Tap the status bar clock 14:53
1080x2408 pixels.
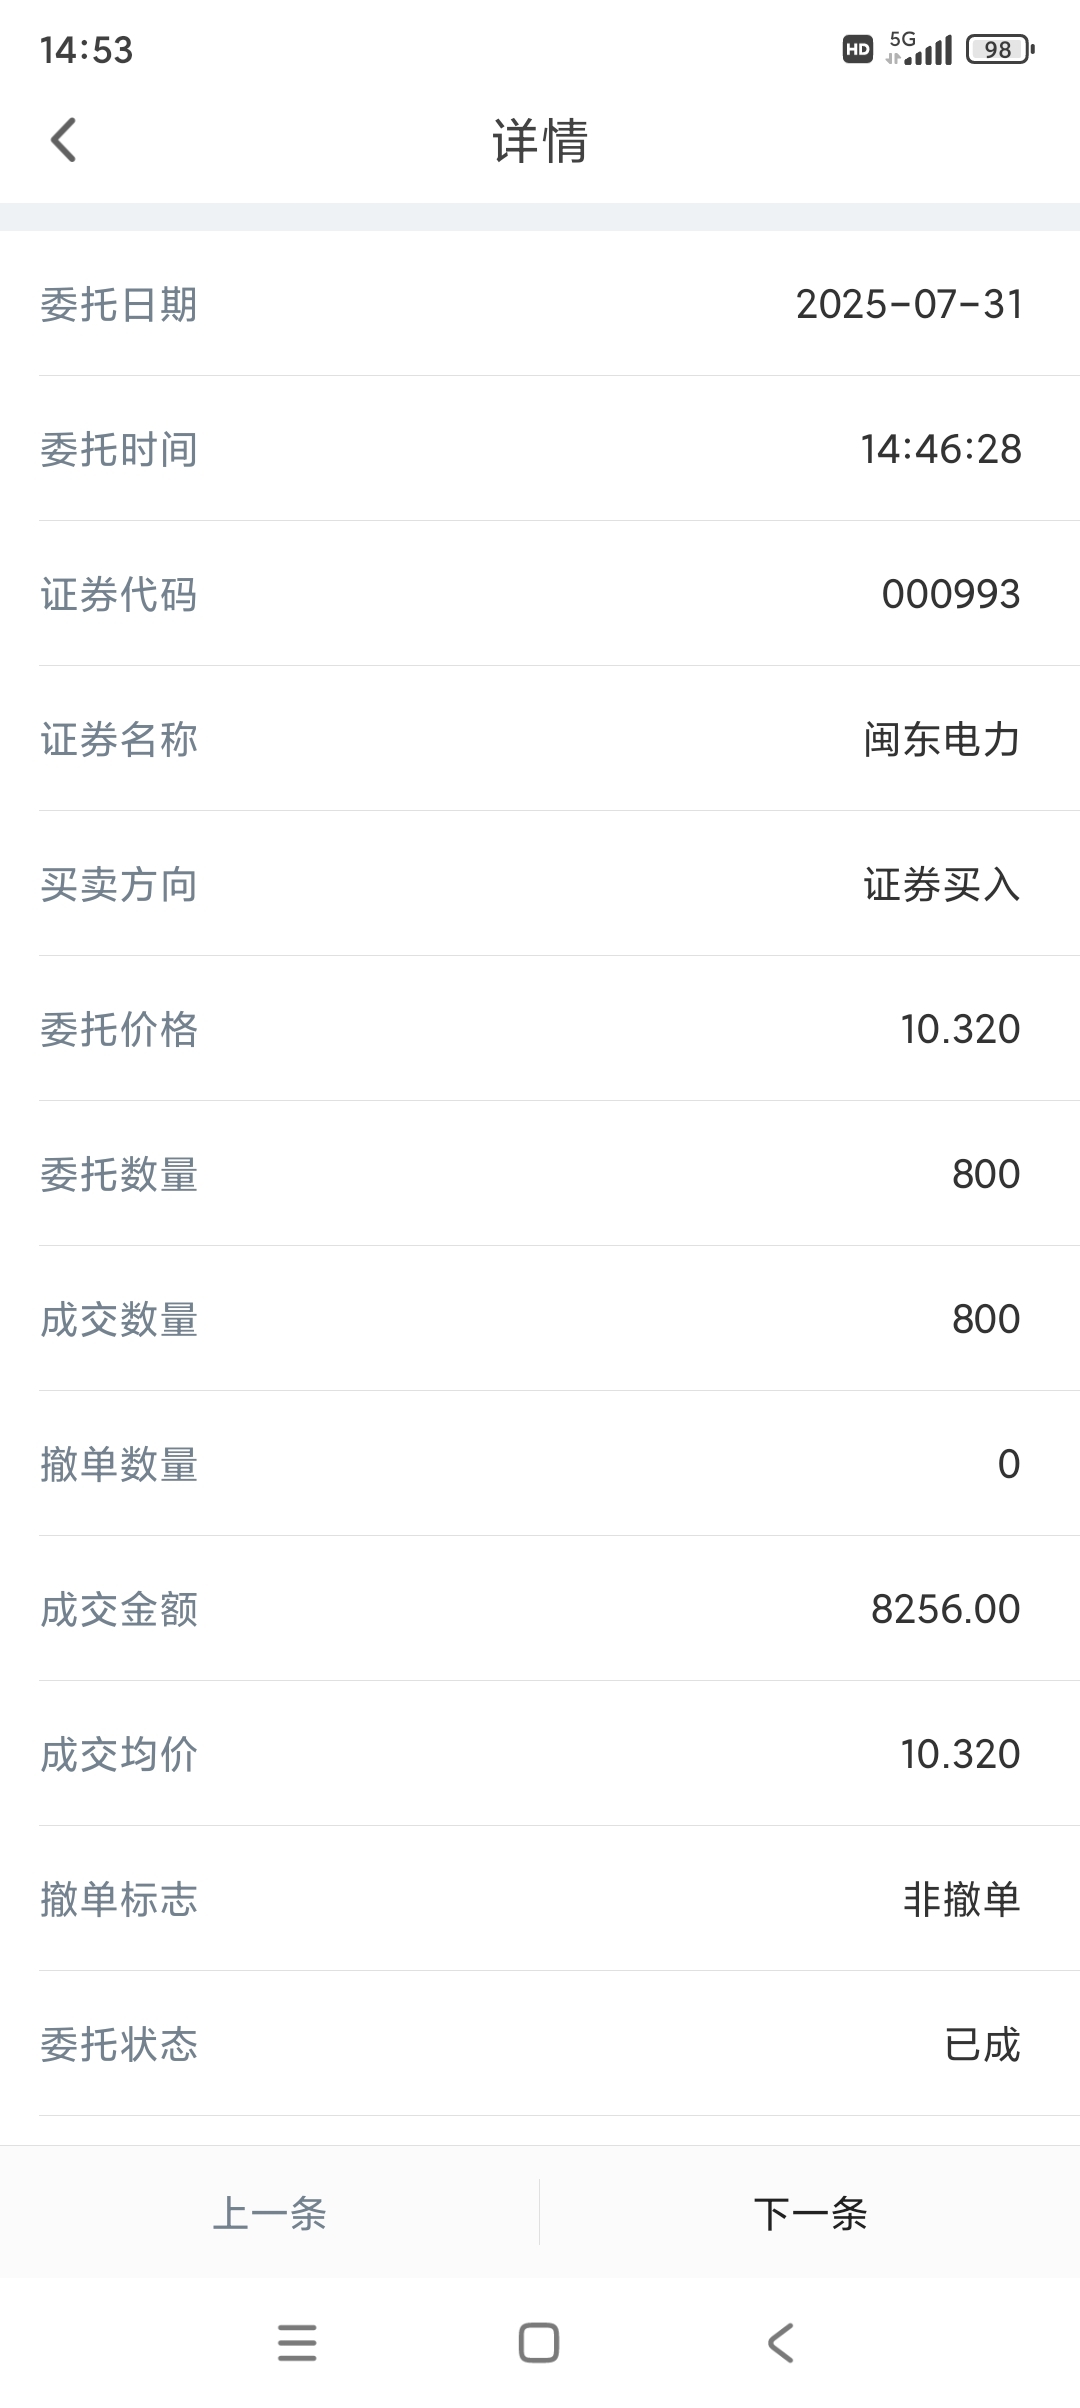click(86, 50)
